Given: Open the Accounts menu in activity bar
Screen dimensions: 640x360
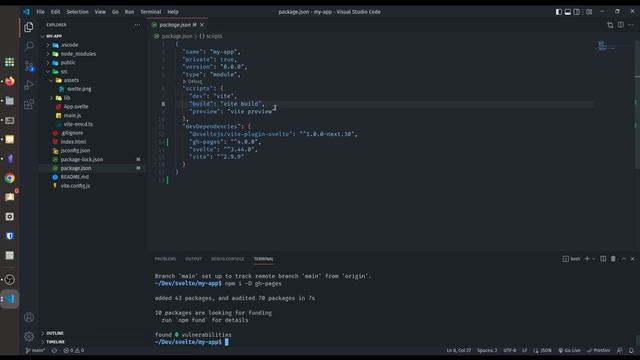Looking at the screenshot, I should coord(29,317).
